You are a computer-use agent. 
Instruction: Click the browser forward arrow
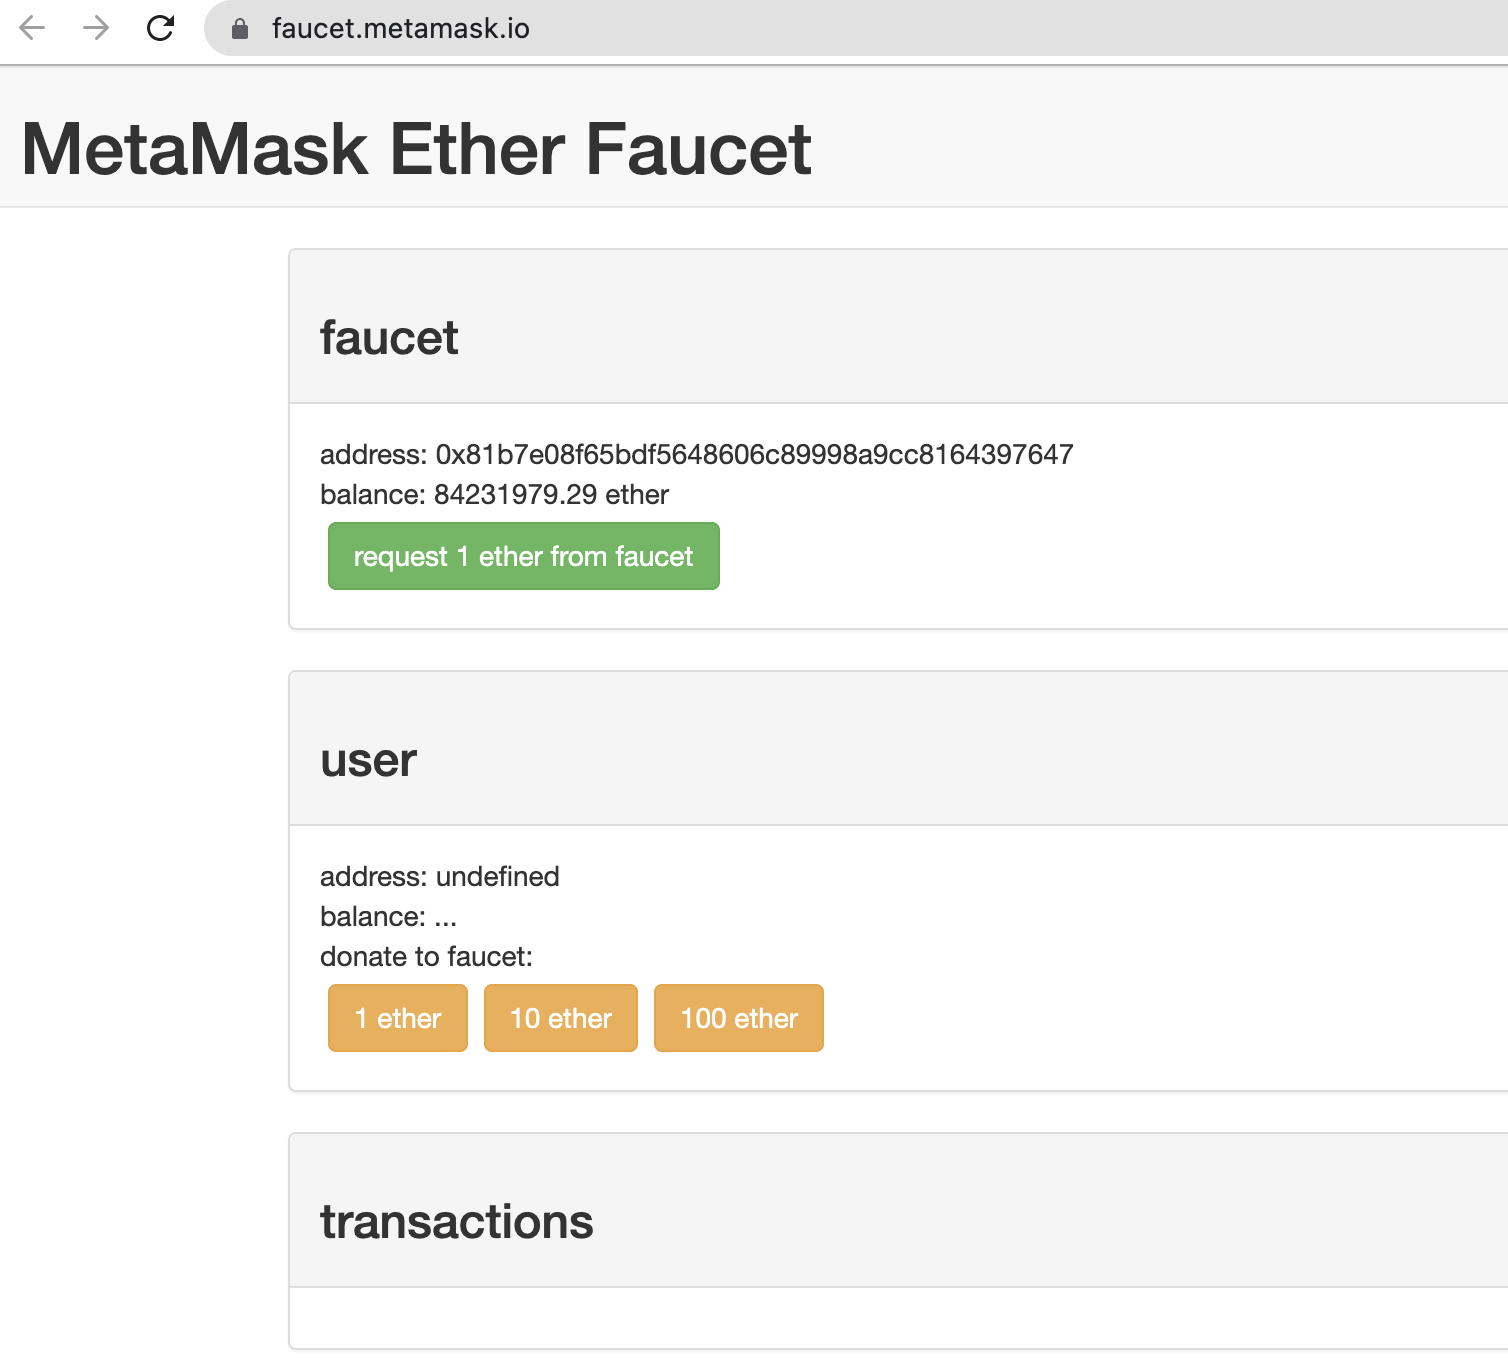pyautogui.click(x=96, y=28)
